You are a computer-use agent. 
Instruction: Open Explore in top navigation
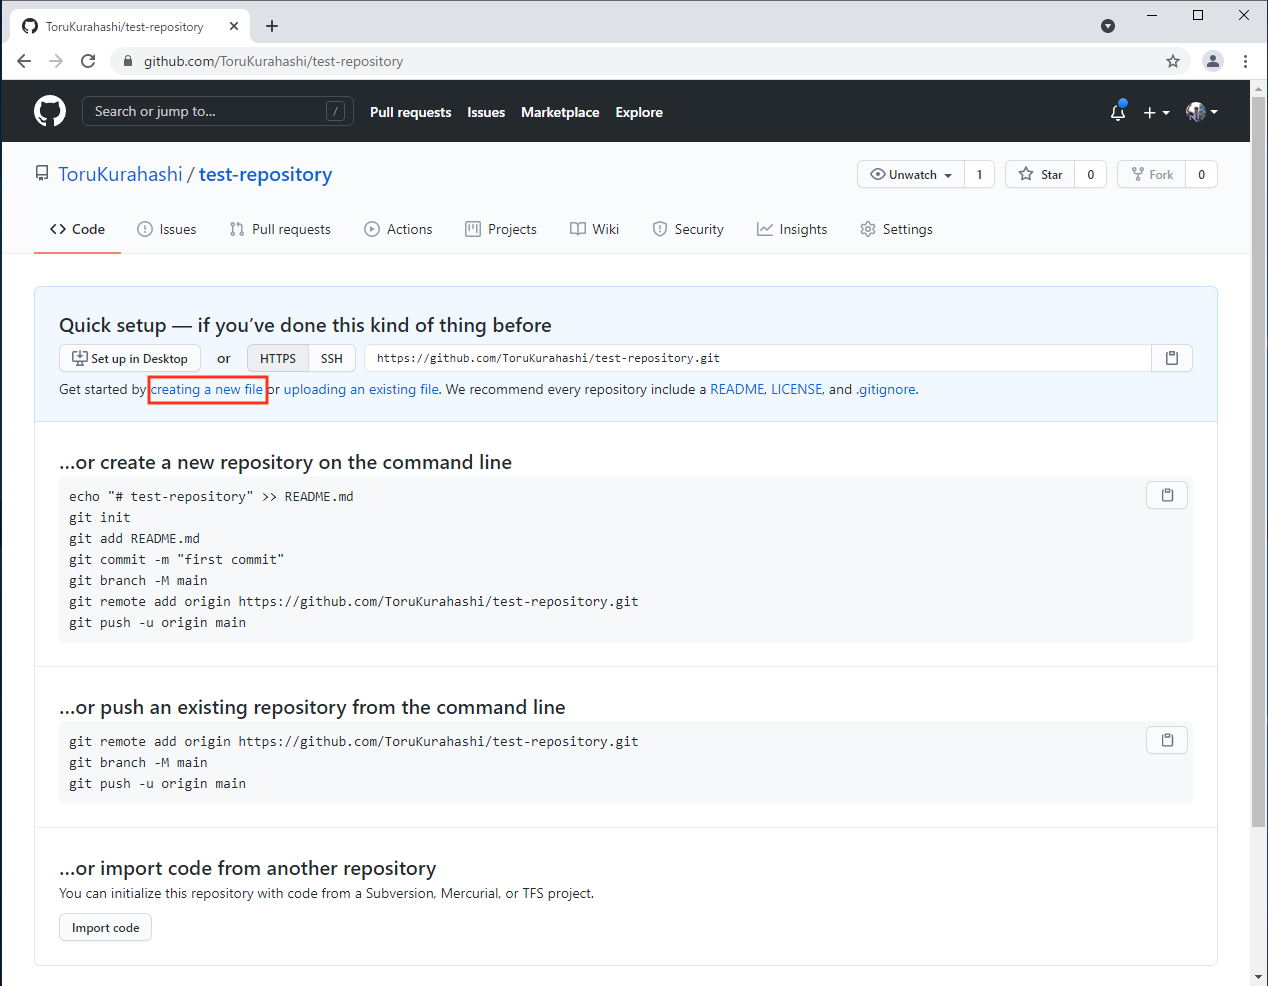pyautogui.click(x=639, y=112)
